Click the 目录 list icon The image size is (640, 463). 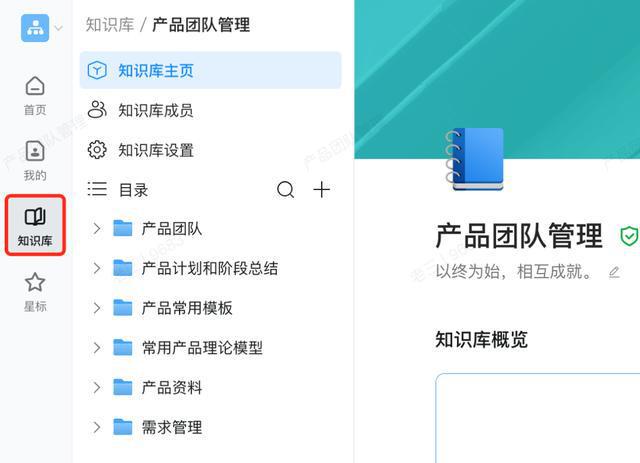coord(97,189)
